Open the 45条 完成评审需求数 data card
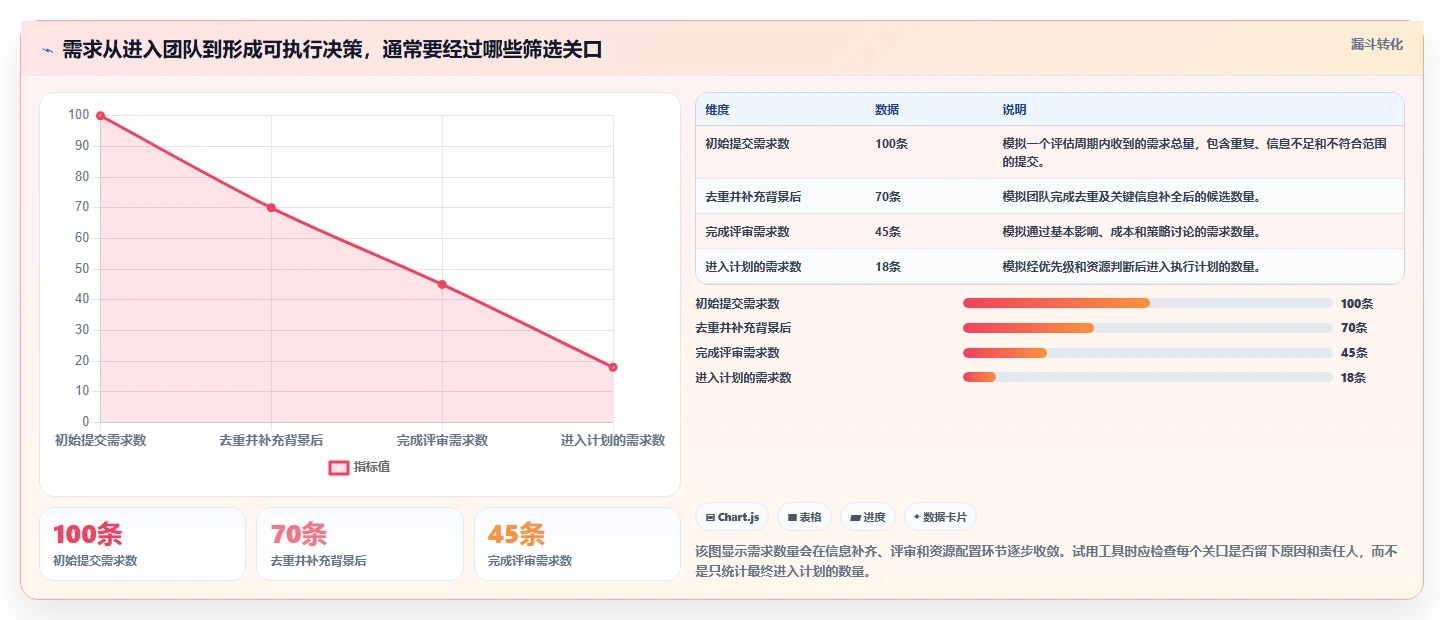1444x620 pixels. (577, 544)
